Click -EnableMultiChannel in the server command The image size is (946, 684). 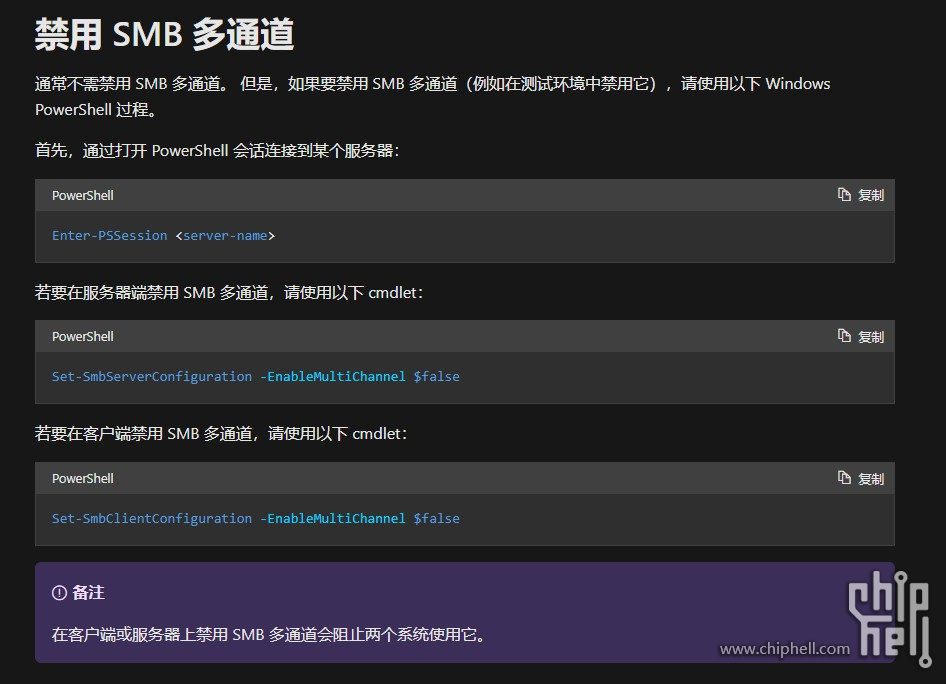(332, 377)
